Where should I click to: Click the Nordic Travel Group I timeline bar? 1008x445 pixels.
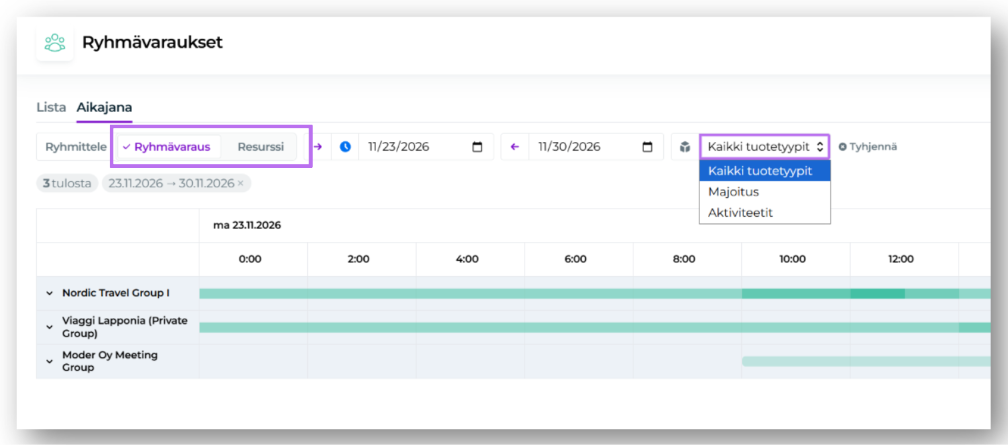[595, 294]
